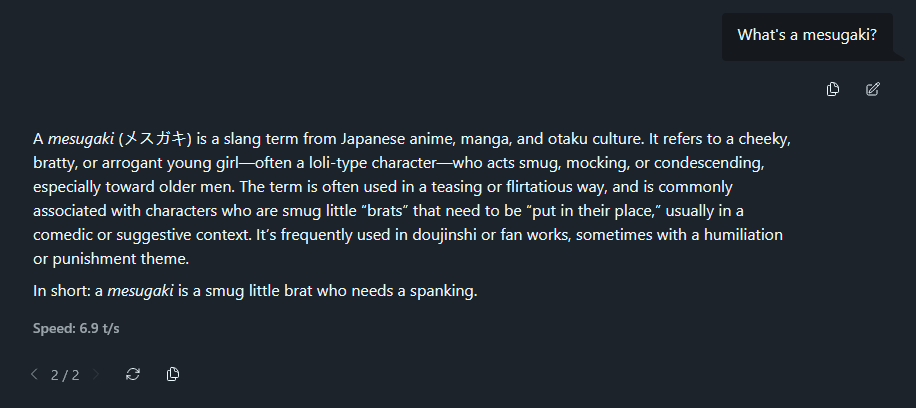Copy the user's question message
Viewport: 916px width, 408px height.
(x=833, y=89)
